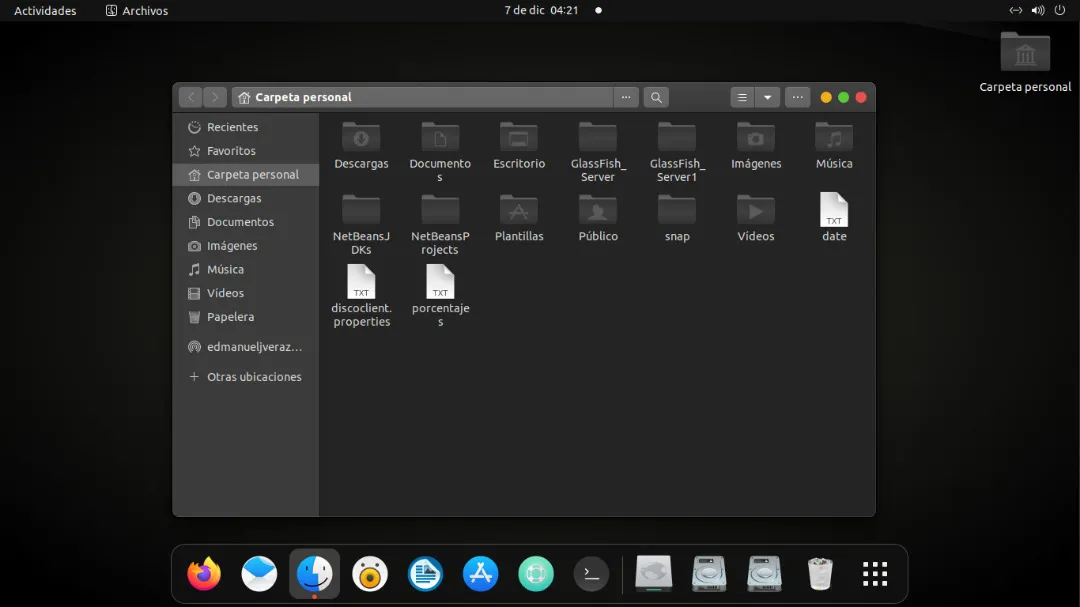
Task: Click the Carpeta personal path bar
Action: (x=422, y=97)
